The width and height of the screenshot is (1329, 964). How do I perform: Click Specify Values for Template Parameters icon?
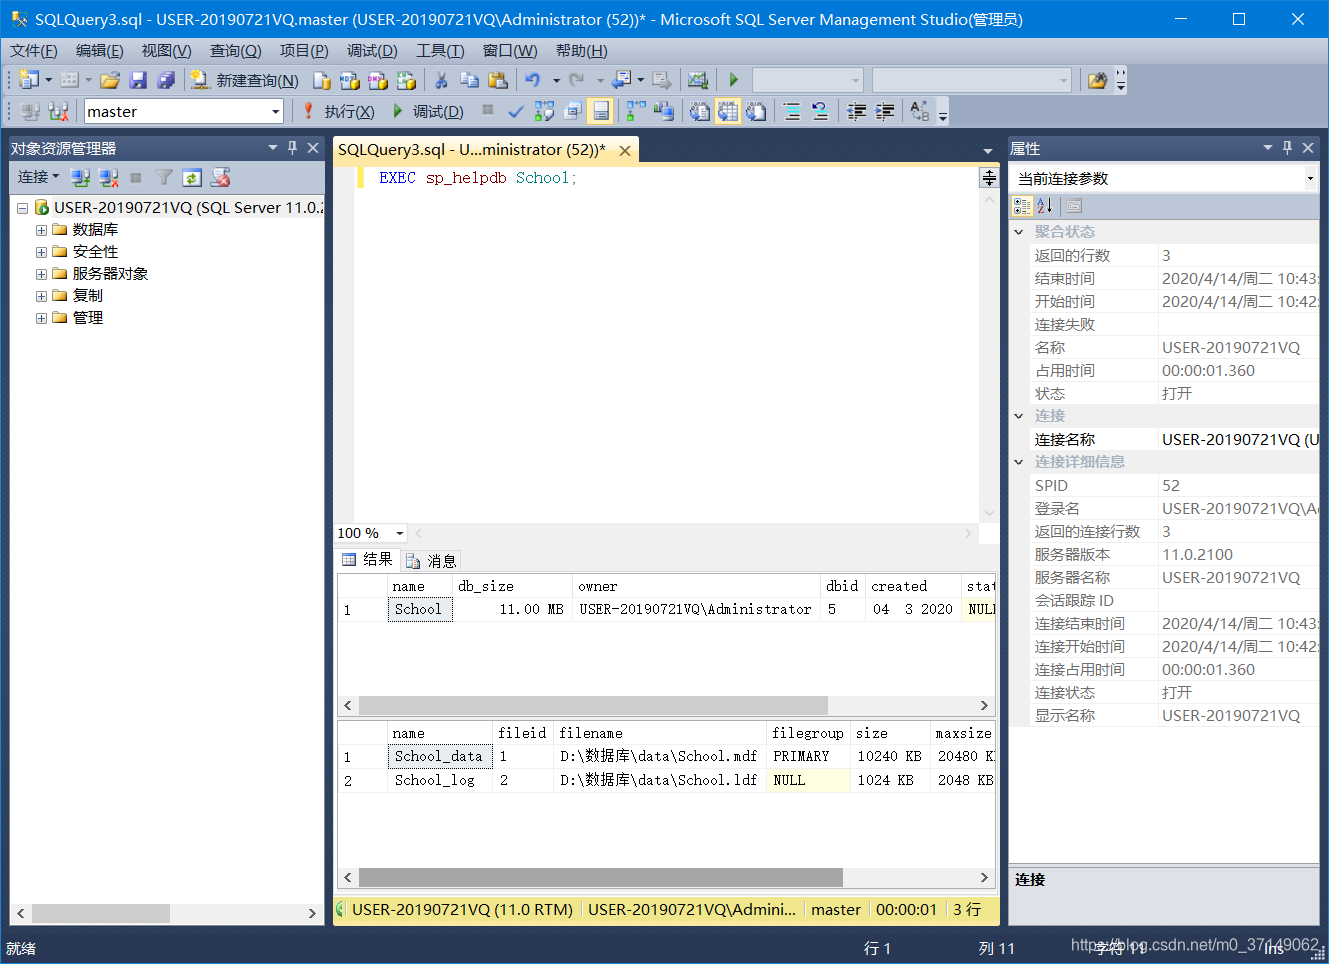point(920,111)
